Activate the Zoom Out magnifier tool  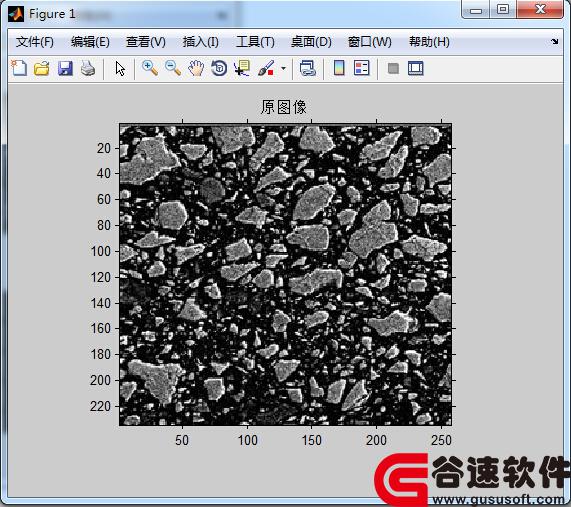(x=173, y=68)
